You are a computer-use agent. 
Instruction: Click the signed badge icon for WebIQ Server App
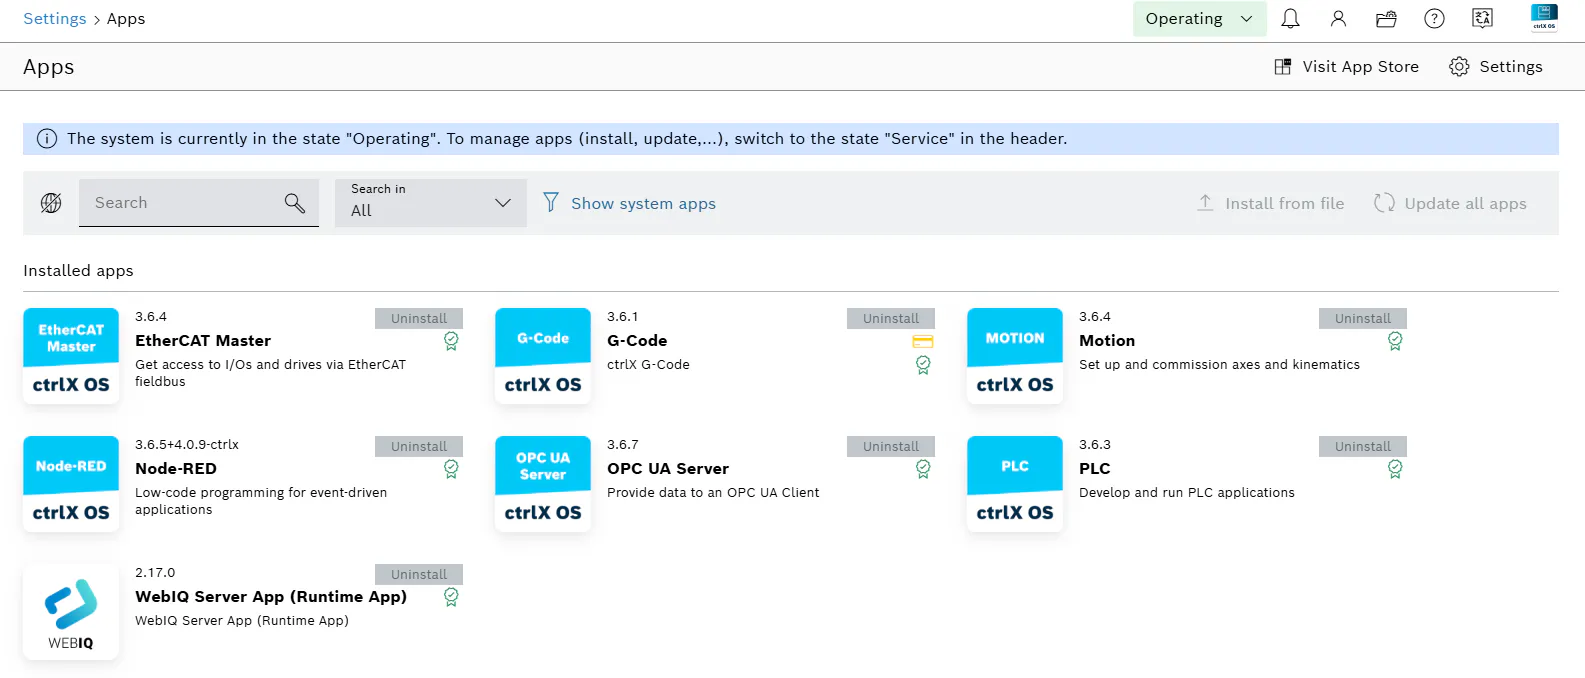click(x=451, y=597)
